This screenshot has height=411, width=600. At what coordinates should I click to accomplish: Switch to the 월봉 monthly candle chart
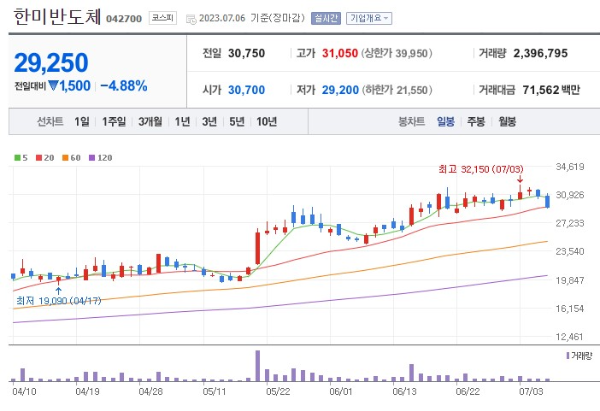(507, 122)
